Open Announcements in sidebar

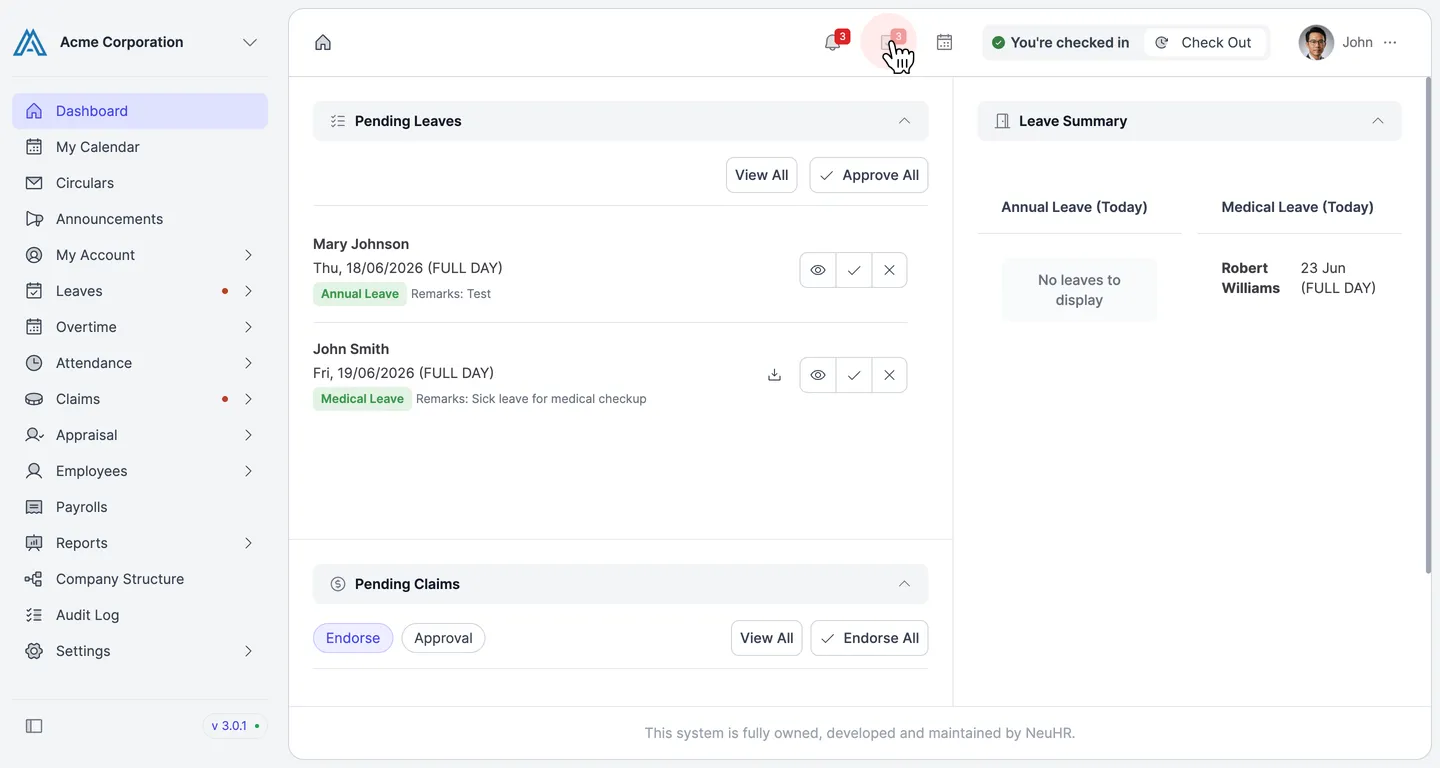140,219
